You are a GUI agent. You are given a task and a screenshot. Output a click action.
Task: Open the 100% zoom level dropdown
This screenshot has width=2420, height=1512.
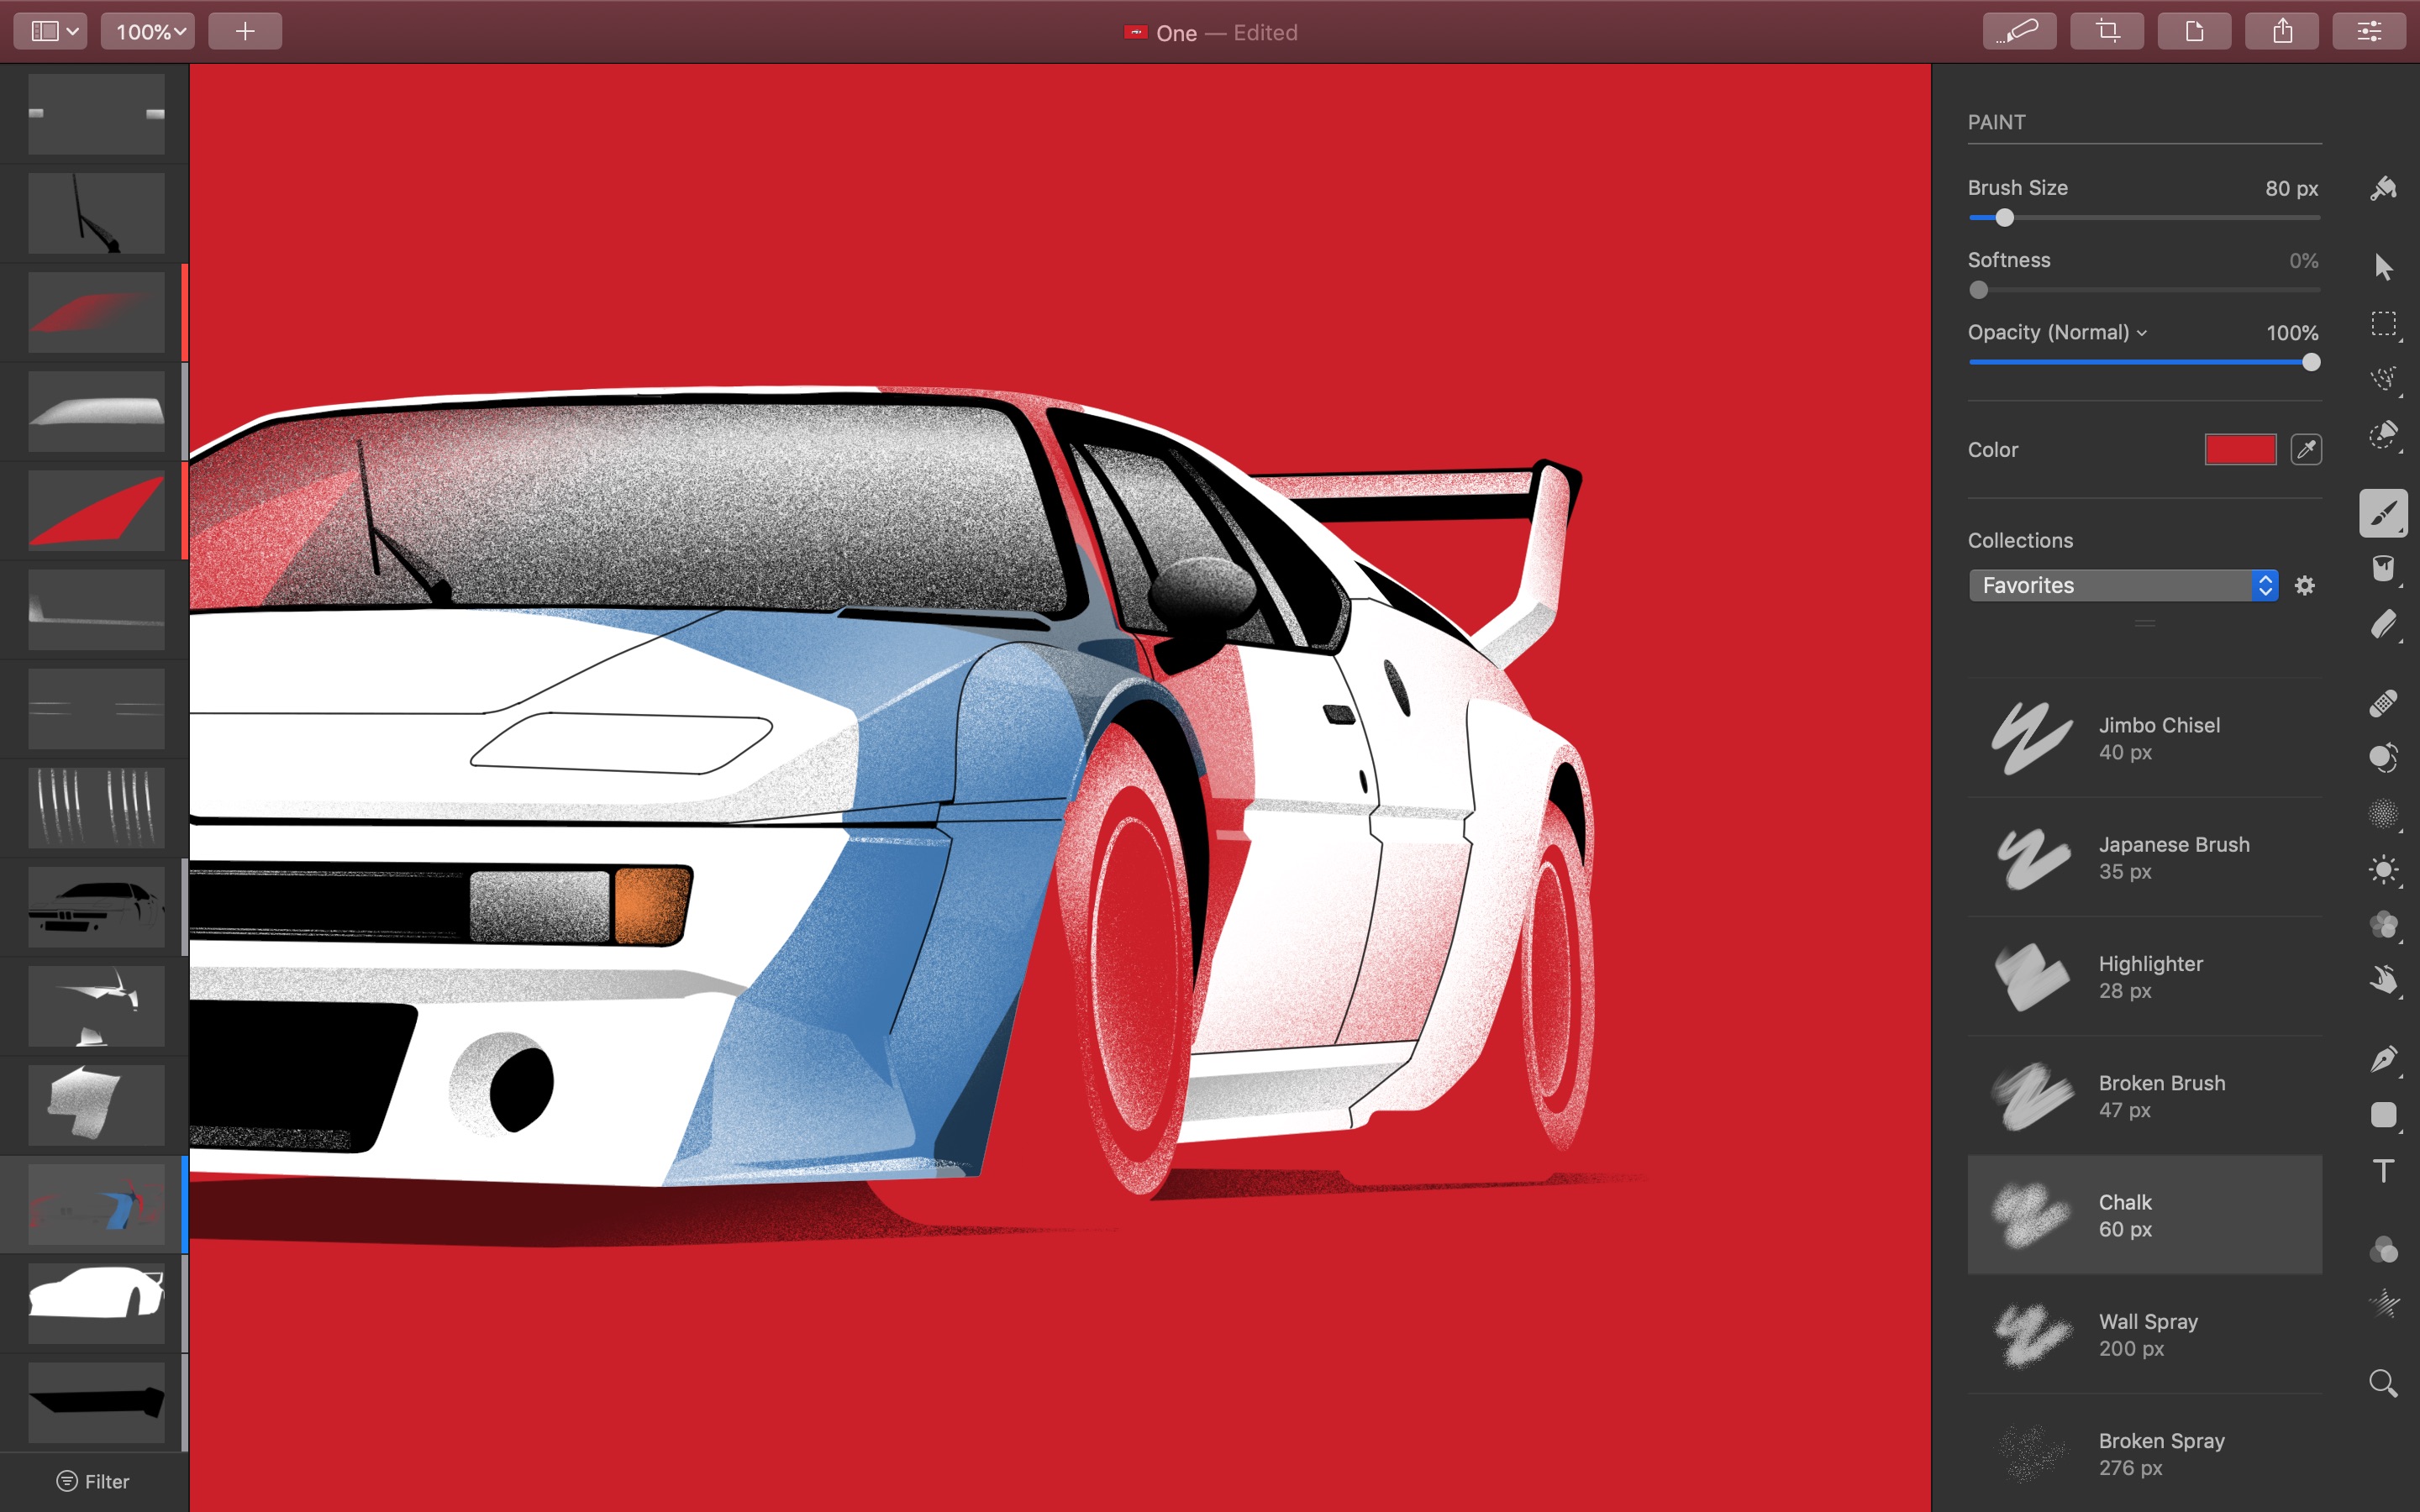(148, 31)
